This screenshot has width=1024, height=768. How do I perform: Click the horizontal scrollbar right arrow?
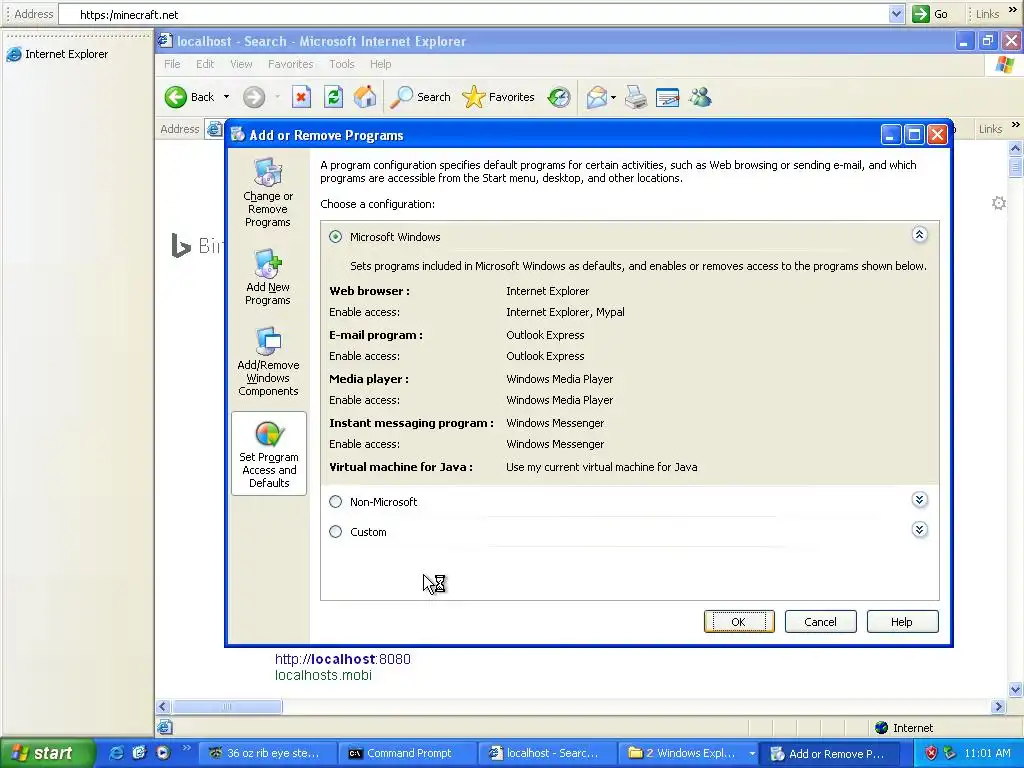tap(998, 707)
